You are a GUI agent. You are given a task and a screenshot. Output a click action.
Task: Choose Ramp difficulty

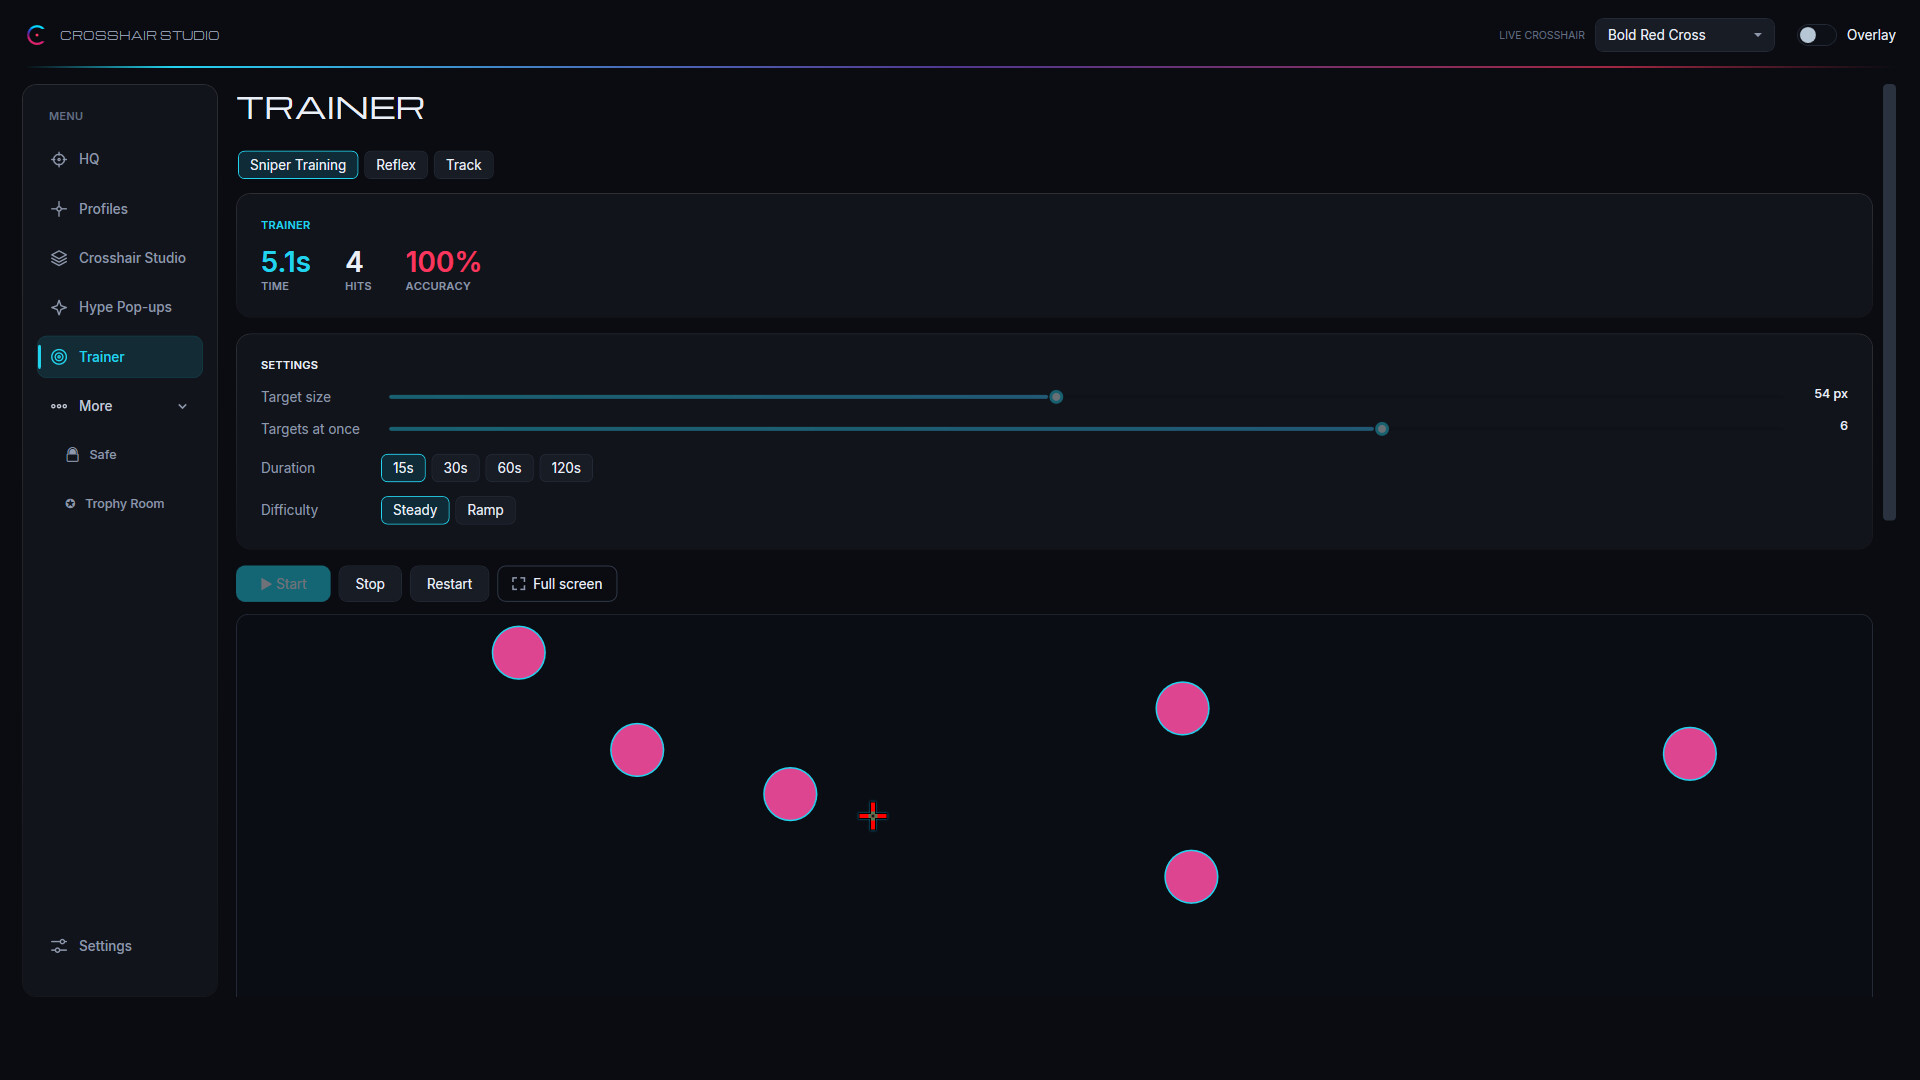tap(485, 510)
